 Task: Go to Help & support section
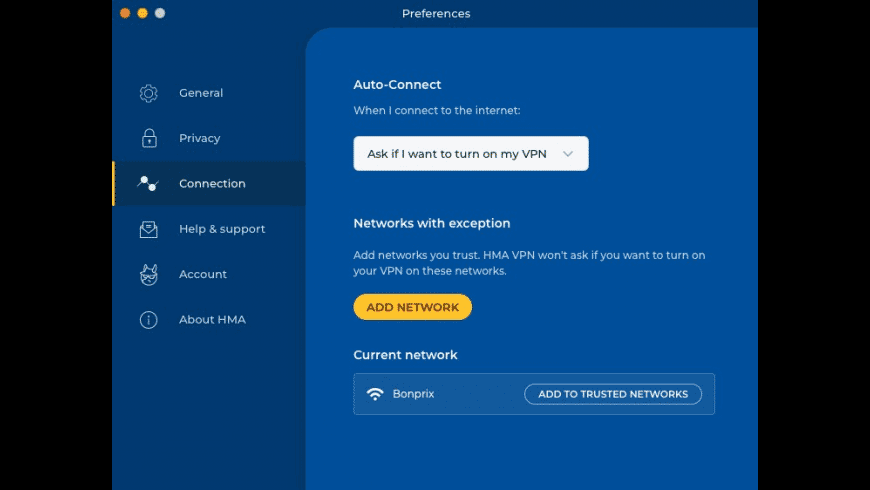pyautogui.click(x=209, y=229)
